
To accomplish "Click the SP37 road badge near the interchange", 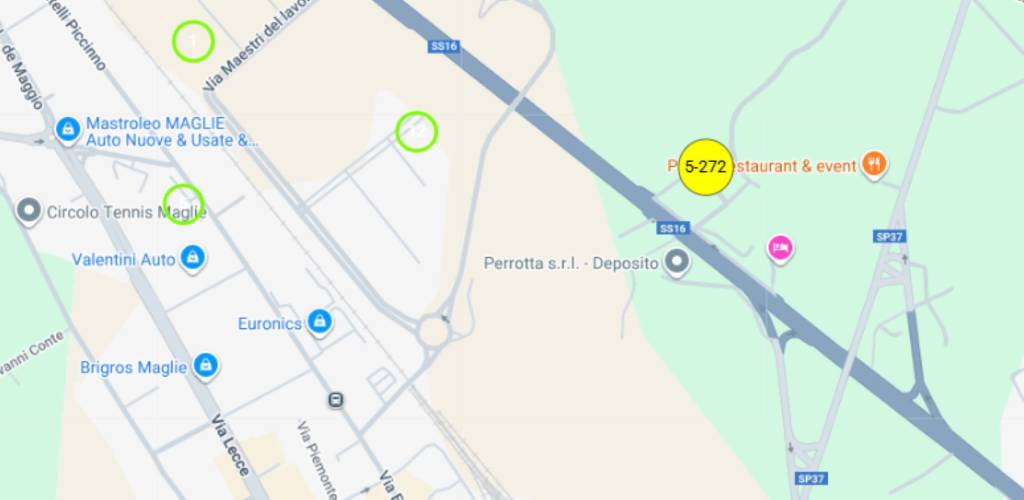I will pyautogui.click(x=889, y=236).
